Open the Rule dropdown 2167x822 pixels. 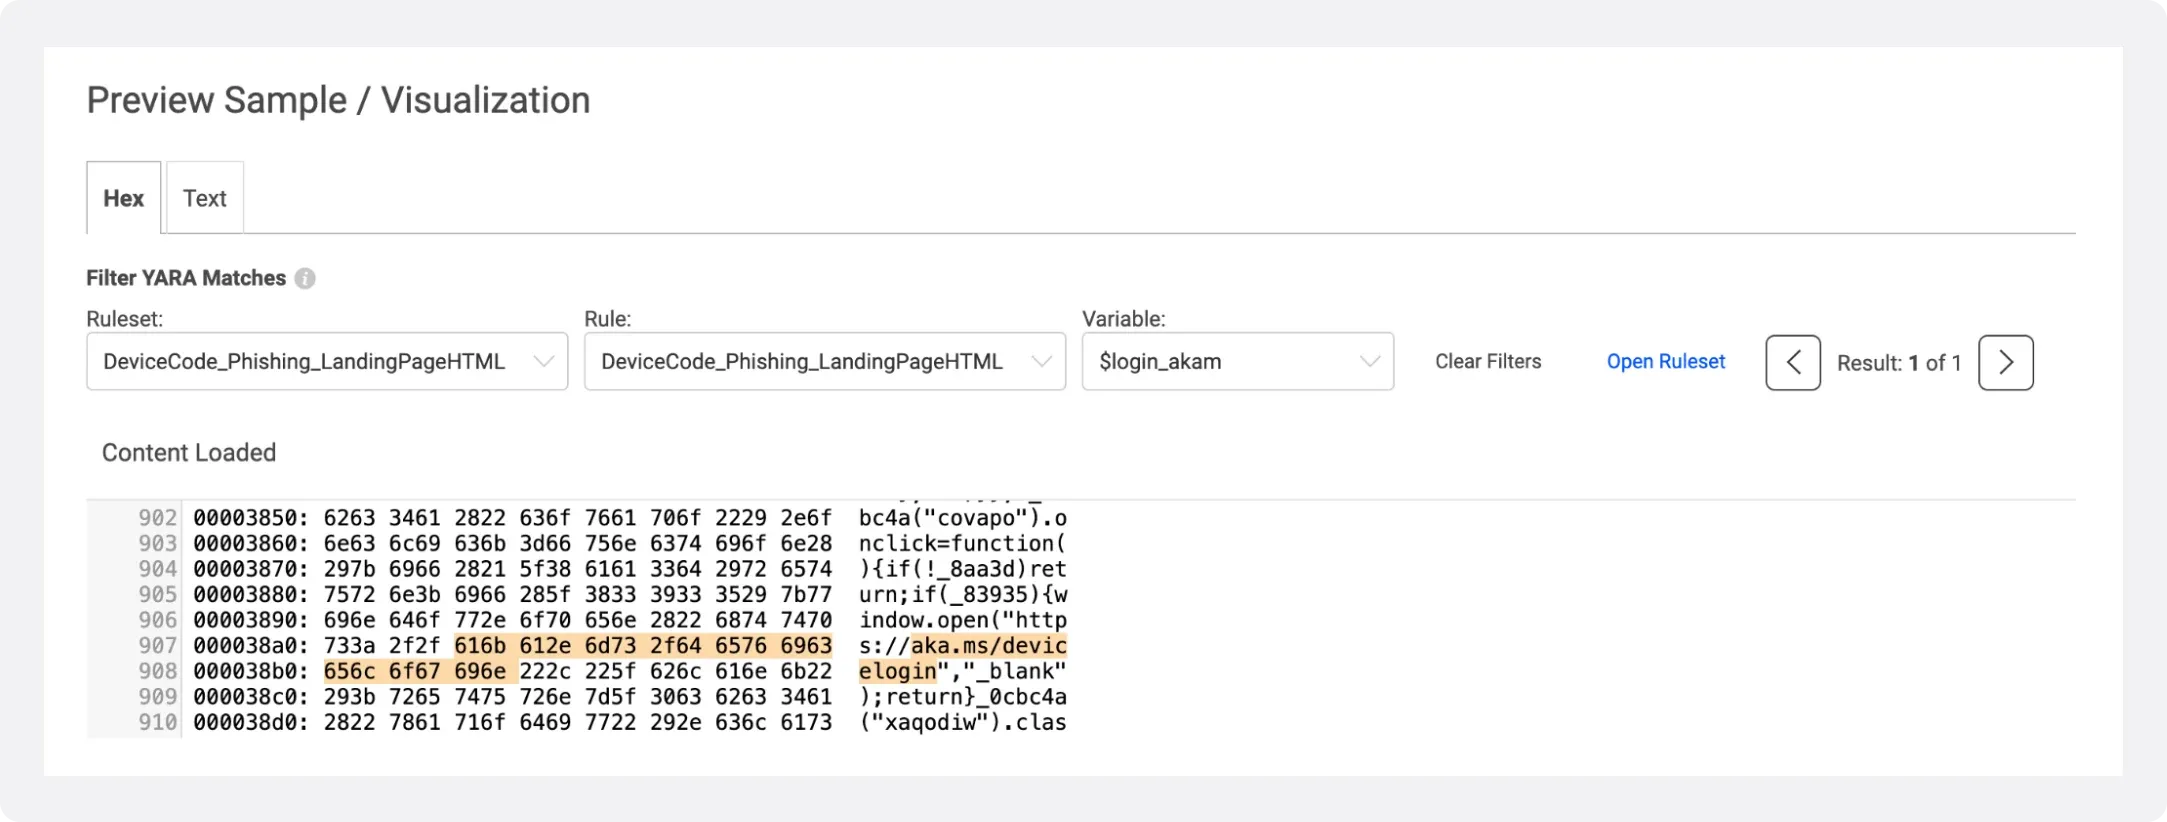[825, 361]
